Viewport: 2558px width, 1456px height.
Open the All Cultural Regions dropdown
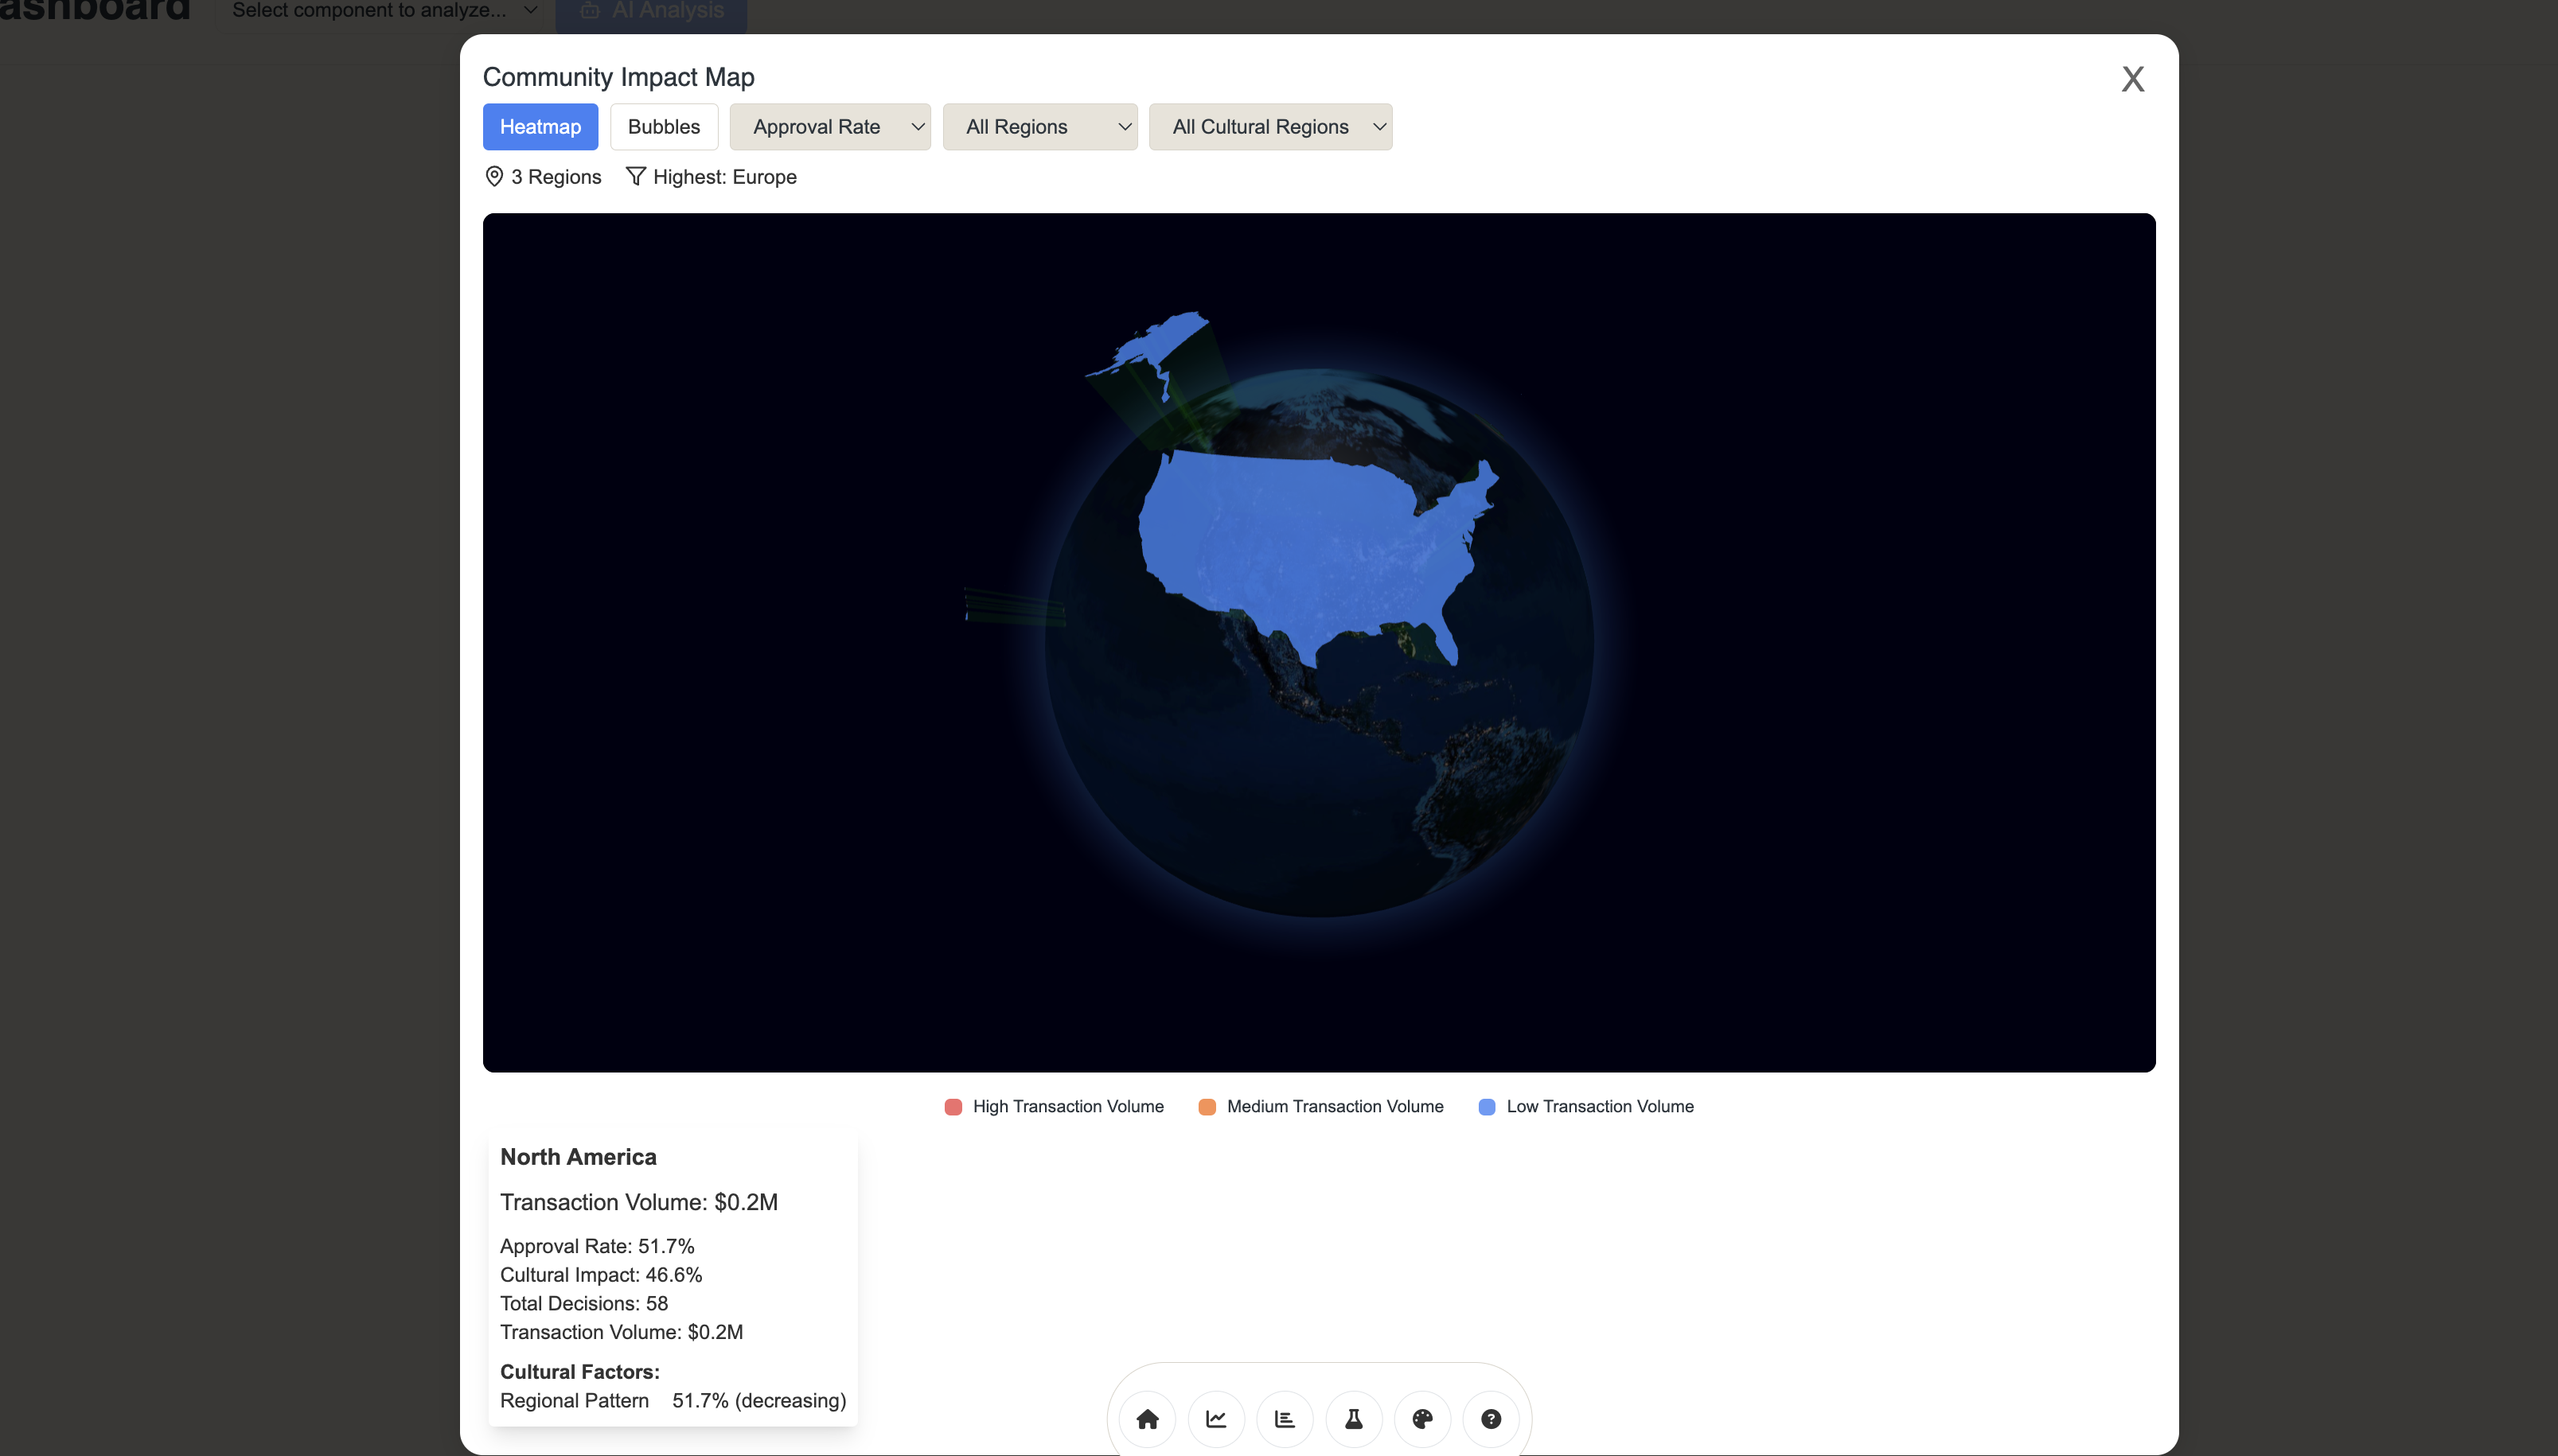(x=1270, y=127)
